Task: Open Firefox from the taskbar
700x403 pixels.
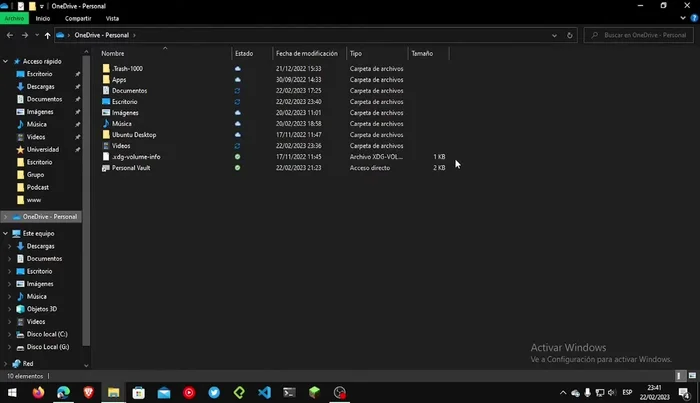Action: pyautogui.click(x=39, y=393)
